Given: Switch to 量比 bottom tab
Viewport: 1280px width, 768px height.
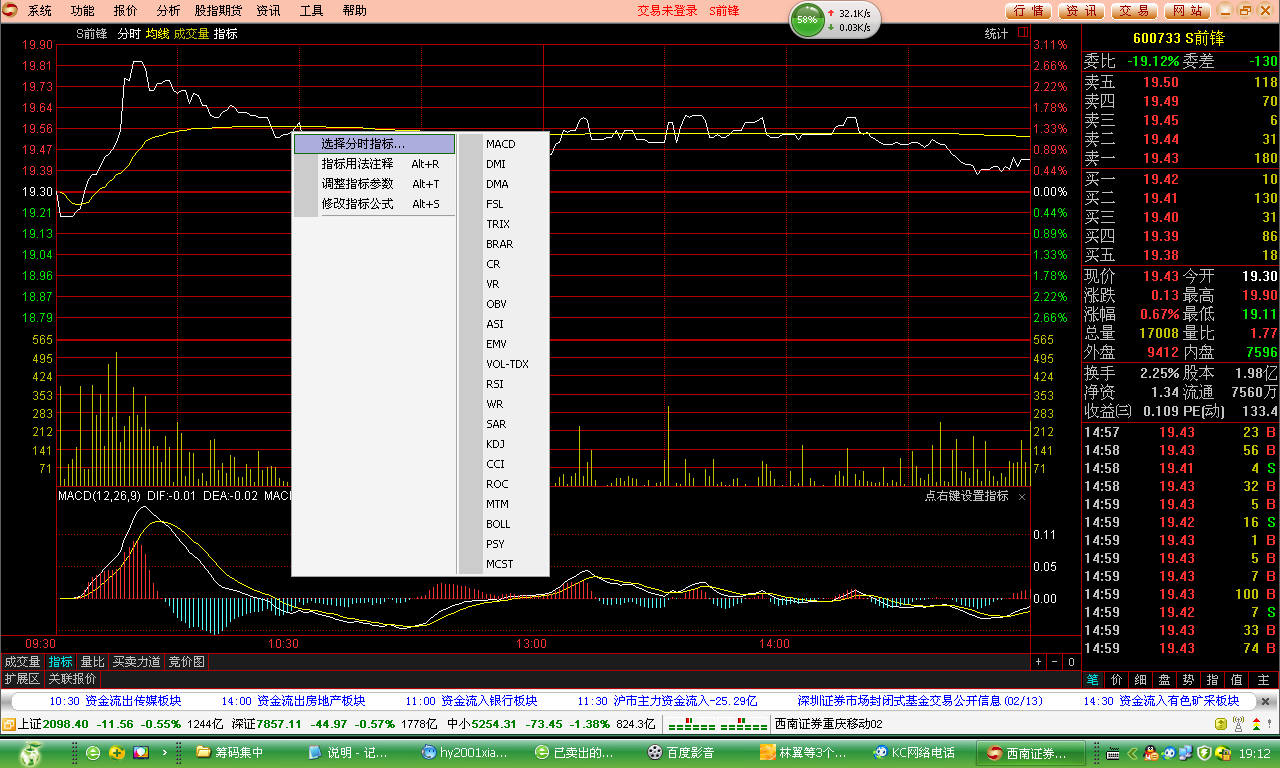Looking at the screenshot, I should (x=92, y=662).
